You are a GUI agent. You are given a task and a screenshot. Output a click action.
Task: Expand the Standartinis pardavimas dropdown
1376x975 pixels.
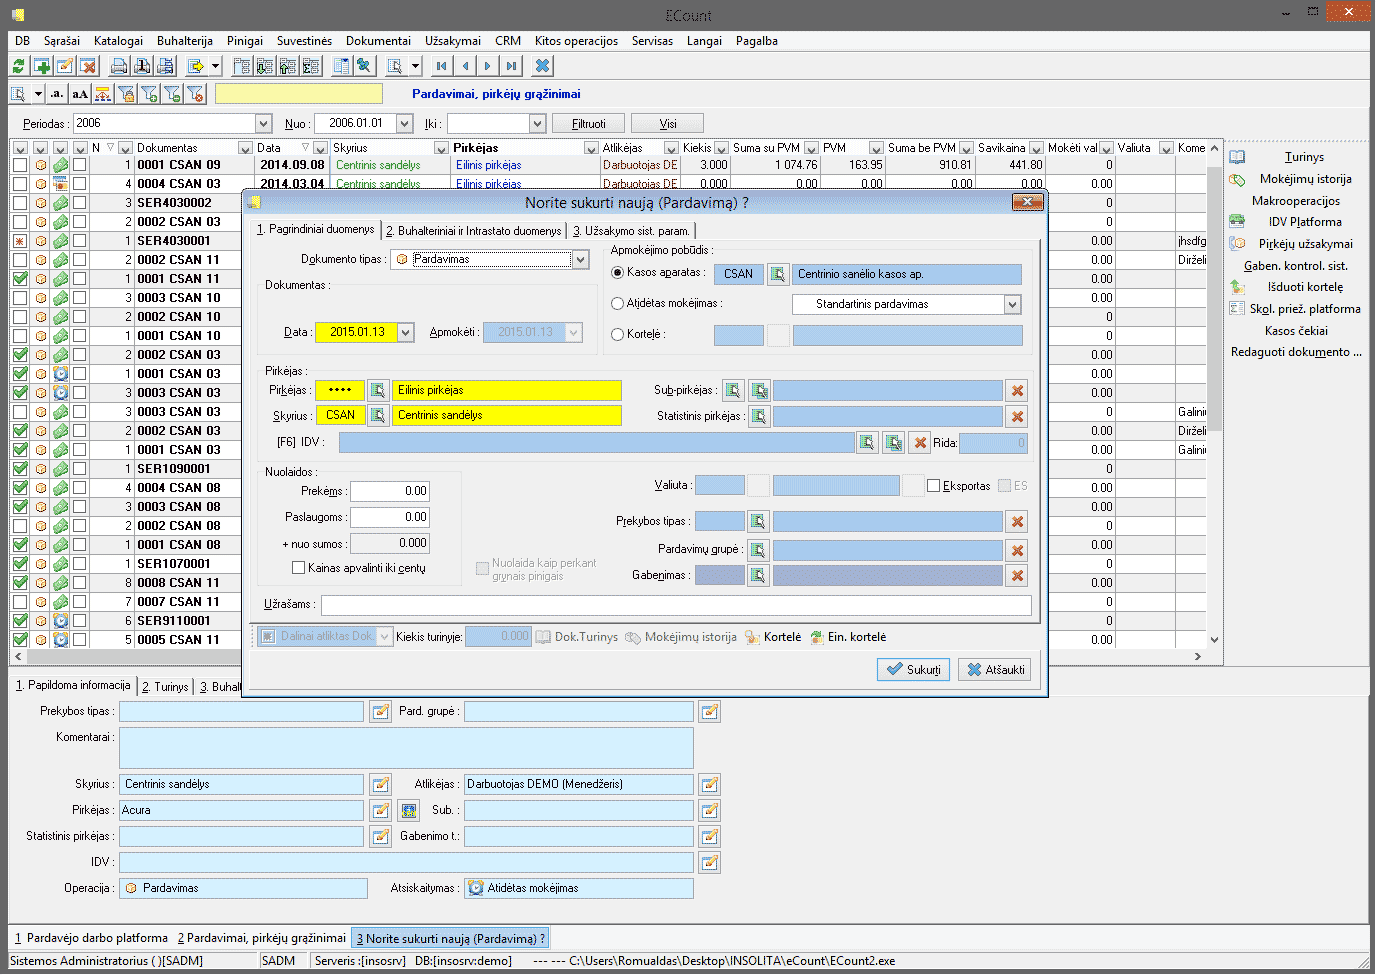point(1012,304)
